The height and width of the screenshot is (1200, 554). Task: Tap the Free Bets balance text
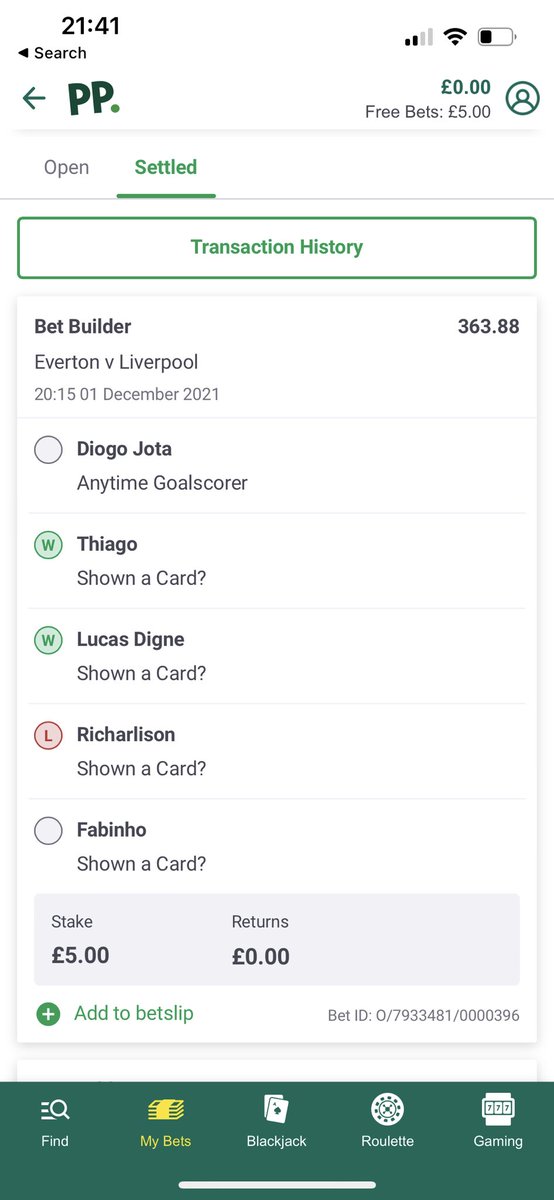coord(428,112)
